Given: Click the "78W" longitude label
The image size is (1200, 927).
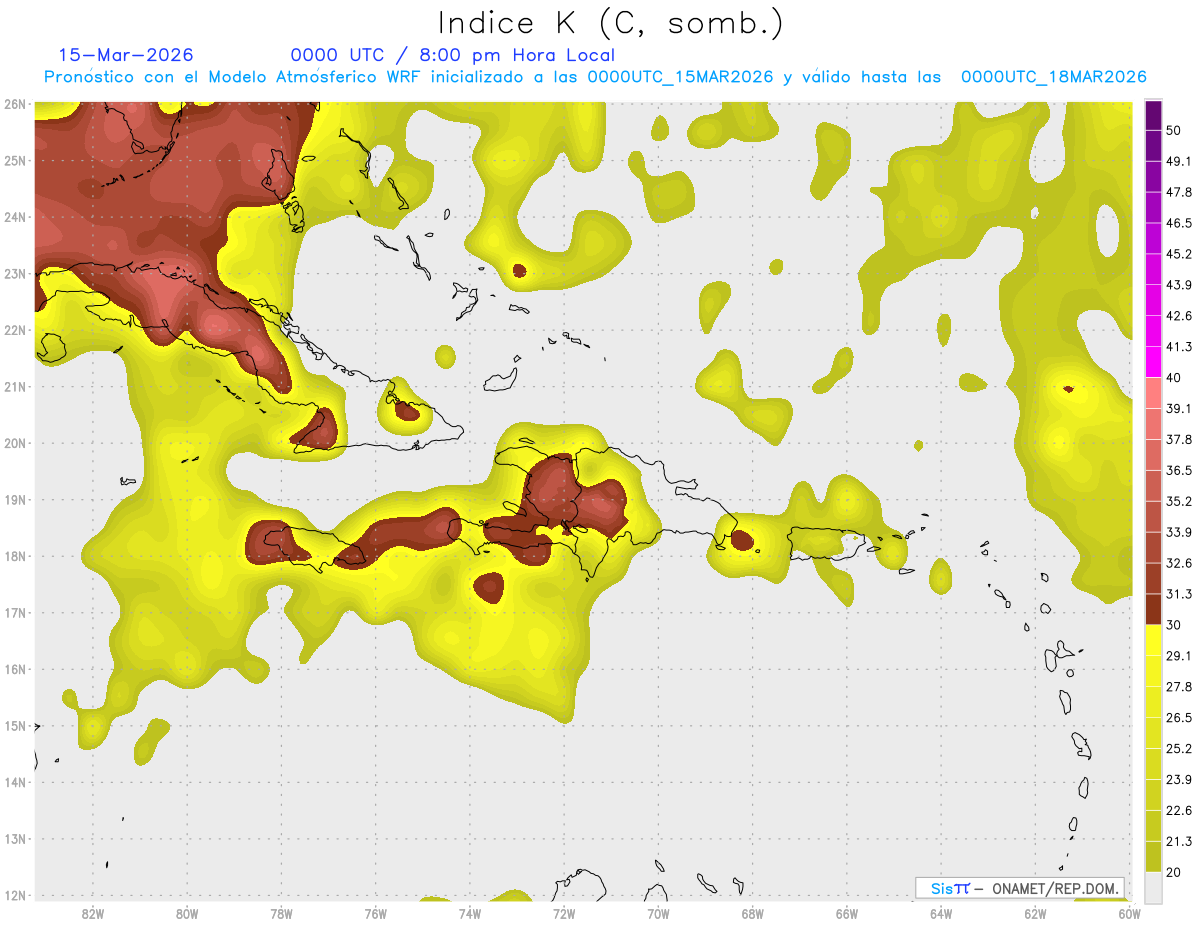Looking at the screenshot, I should point(281,913).
